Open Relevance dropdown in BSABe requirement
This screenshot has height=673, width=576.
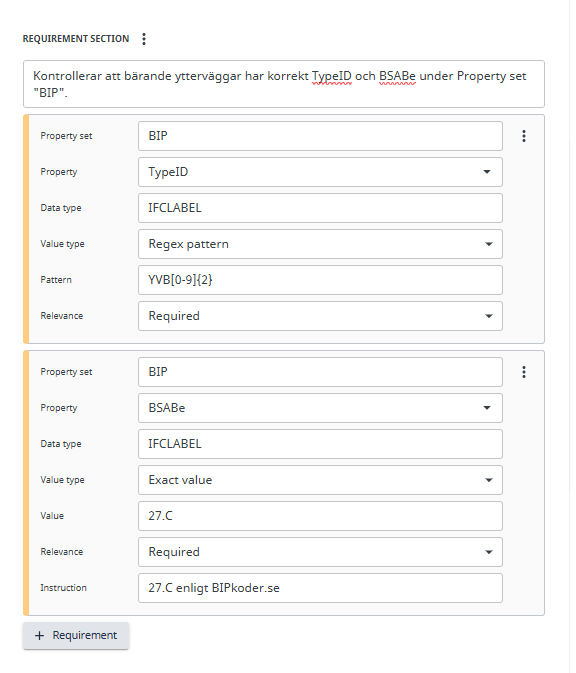coord(320,552)
